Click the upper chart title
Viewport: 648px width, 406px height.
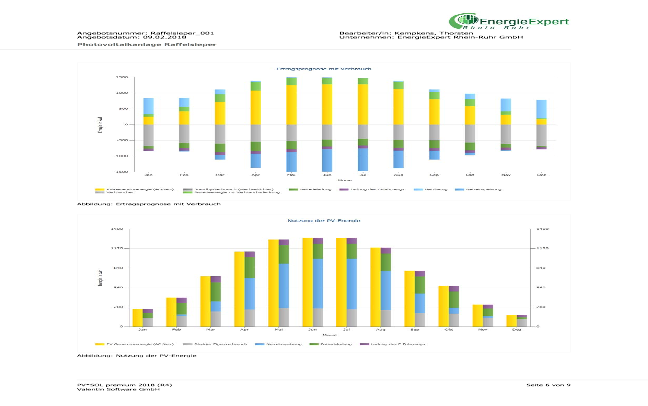click(x=324, y=67)
